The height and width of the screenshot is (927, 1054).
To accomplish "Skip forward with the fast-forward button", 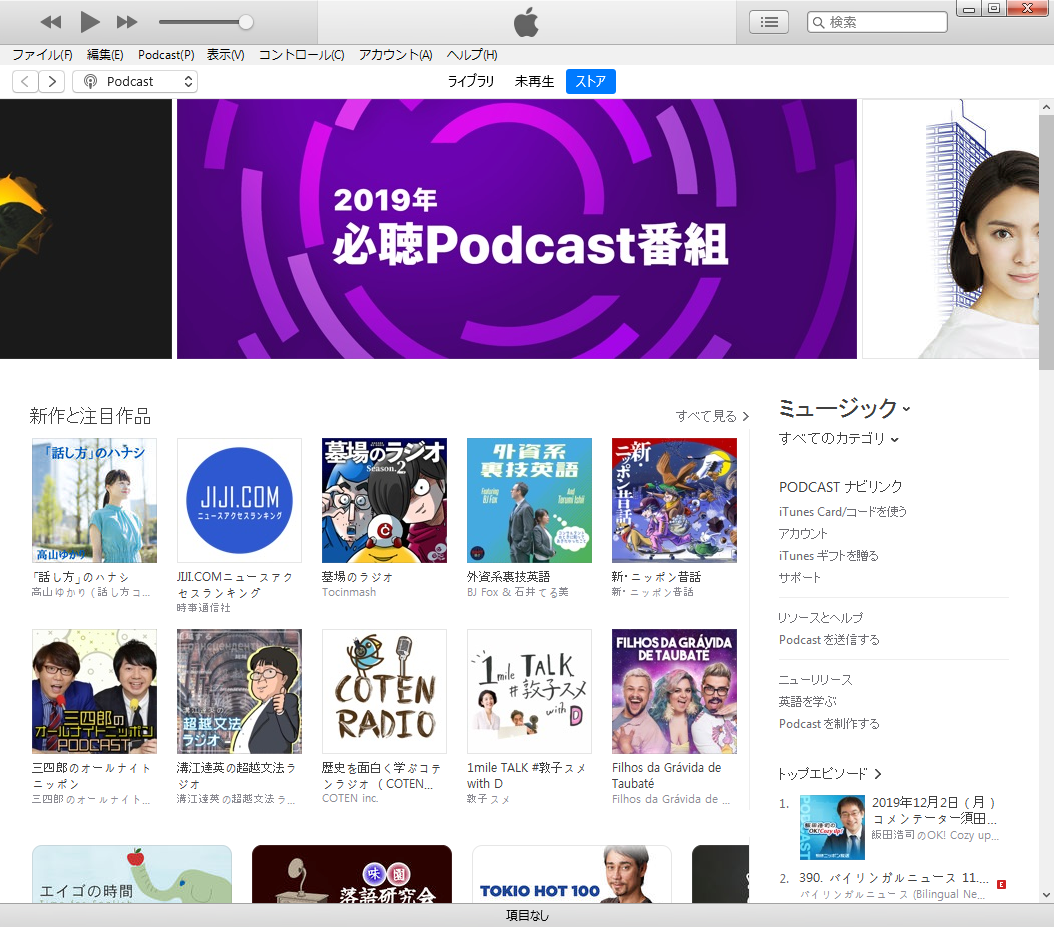I will (126, 22).
